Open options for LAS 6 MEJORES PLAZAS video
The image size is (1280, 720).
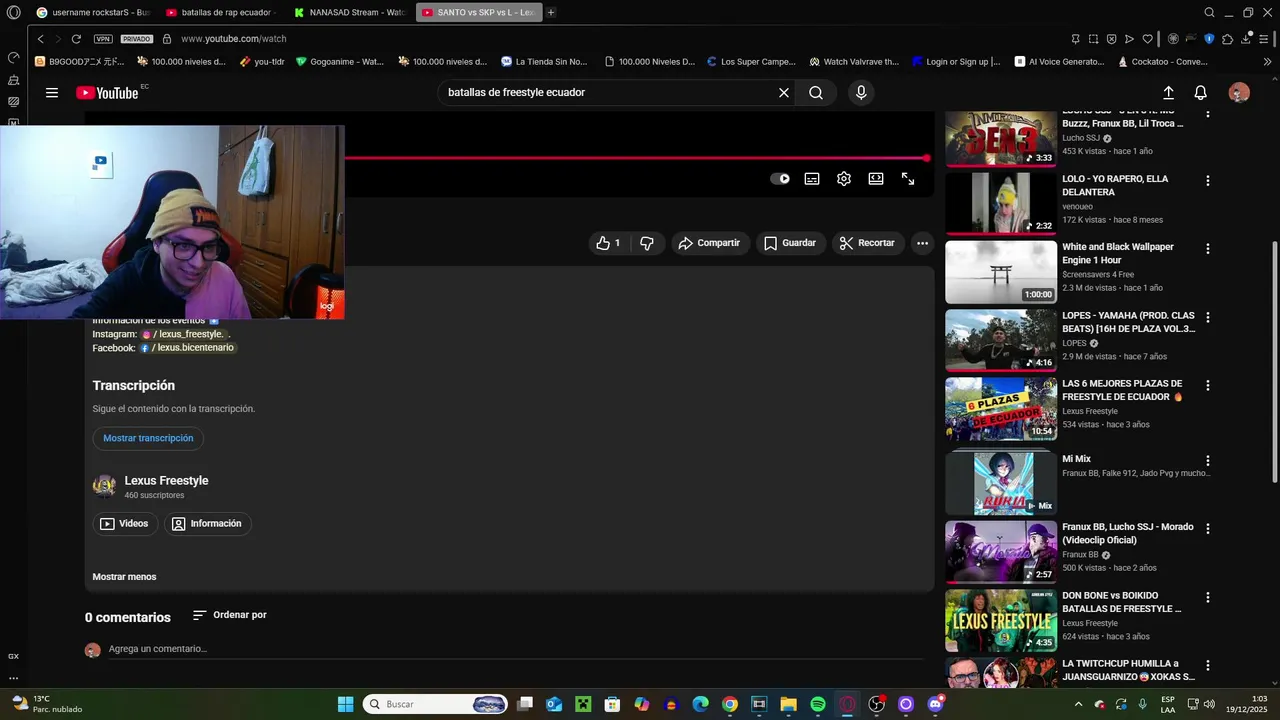pos(1208,385)
